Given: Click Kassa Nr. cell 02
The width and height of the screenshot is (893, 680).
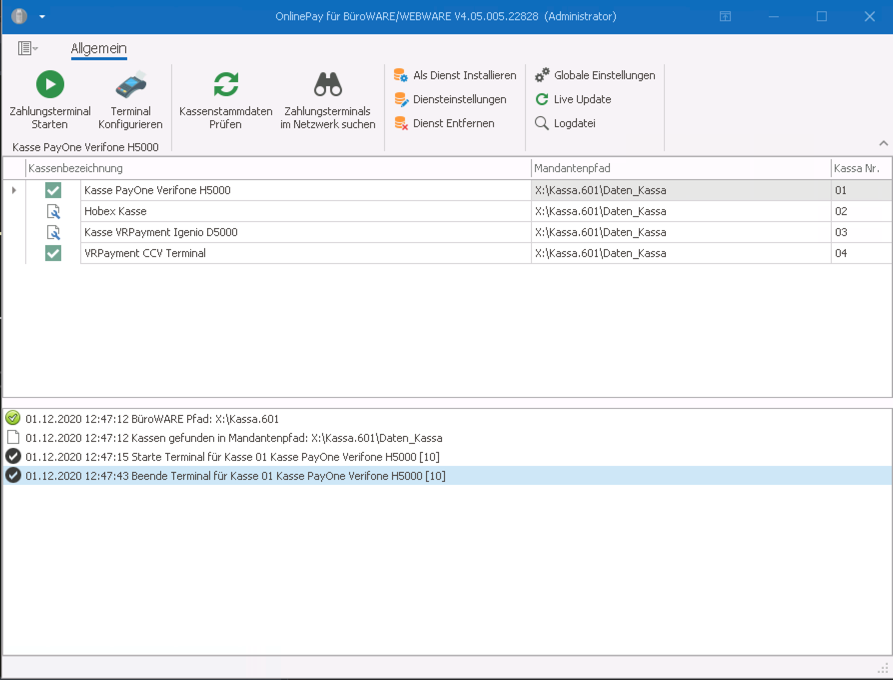Looking at the screenshot, I should (862, 211).
